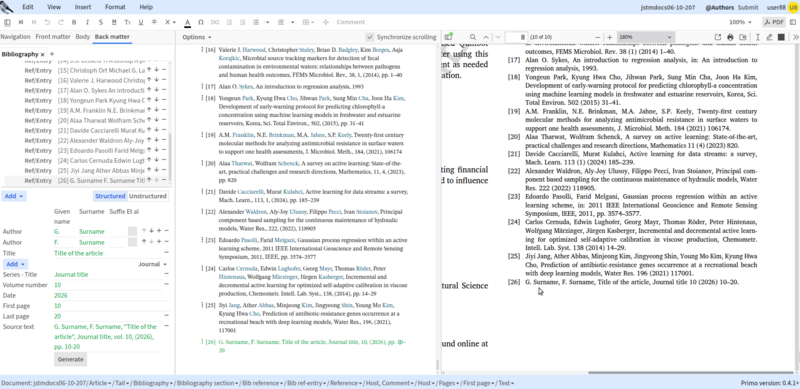Switch to the Body tab

tap(83, 37)
